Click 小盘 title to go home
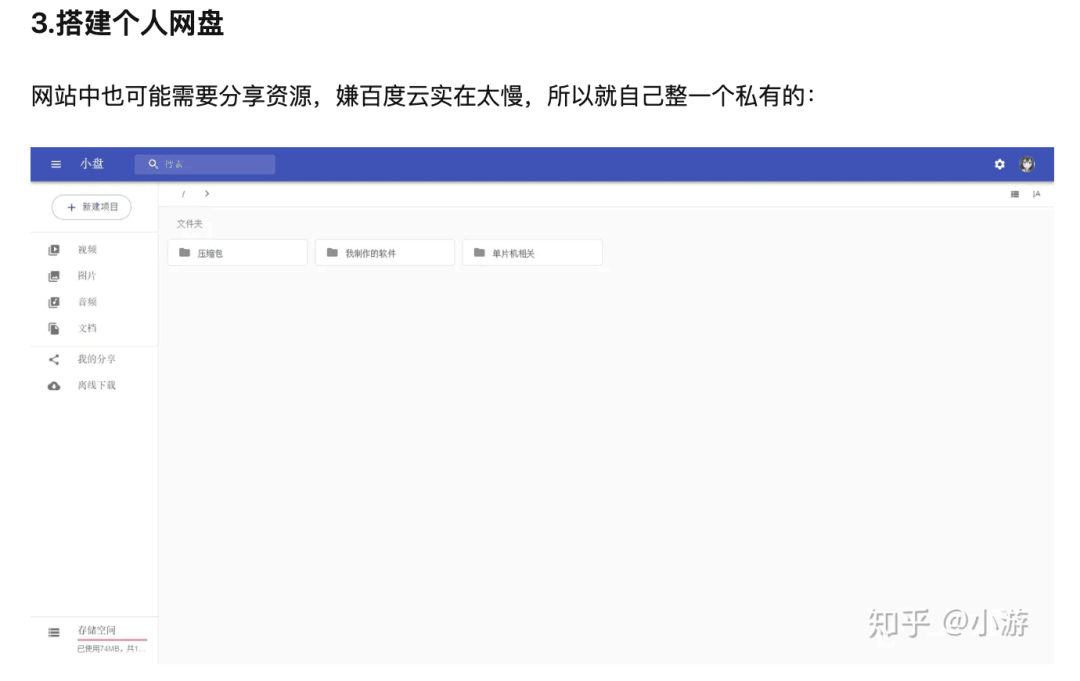Image resolution: width=1080 pixels, height=681 pixels. [91, 164]
